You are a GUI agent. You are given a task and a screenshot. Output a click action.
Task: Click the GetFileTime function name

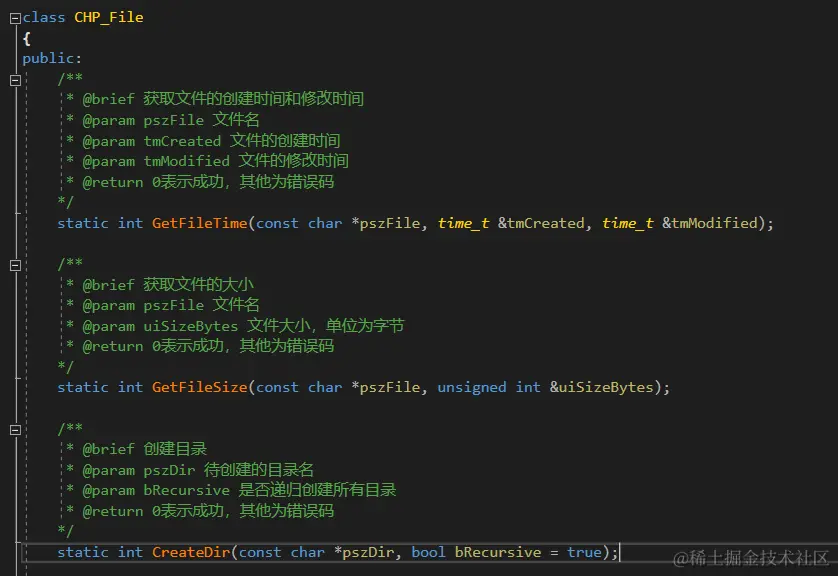click(199, 223)
